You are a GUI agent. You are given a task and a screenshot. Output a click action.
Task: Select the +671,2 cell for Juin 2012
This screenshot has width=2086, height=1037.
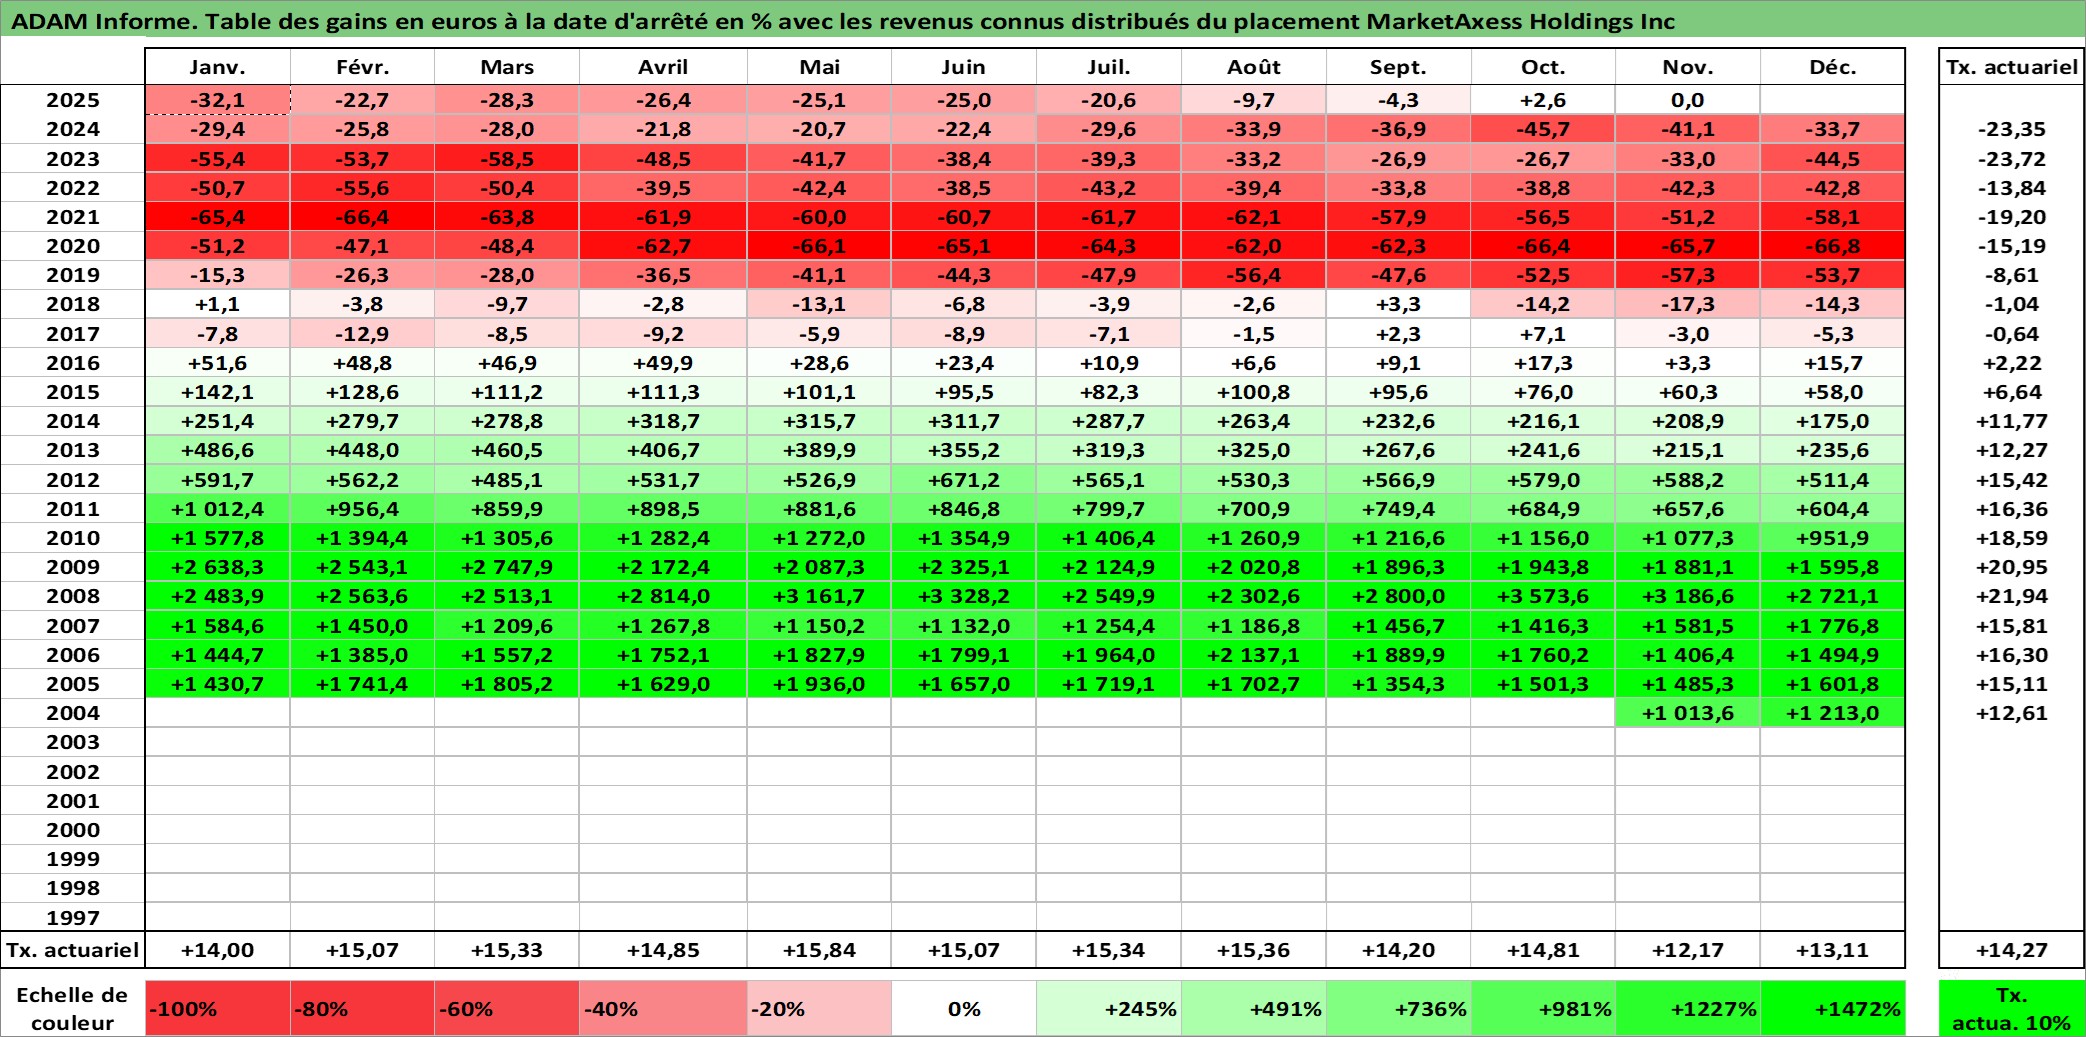pyautogui.click(x=964, y=480)
